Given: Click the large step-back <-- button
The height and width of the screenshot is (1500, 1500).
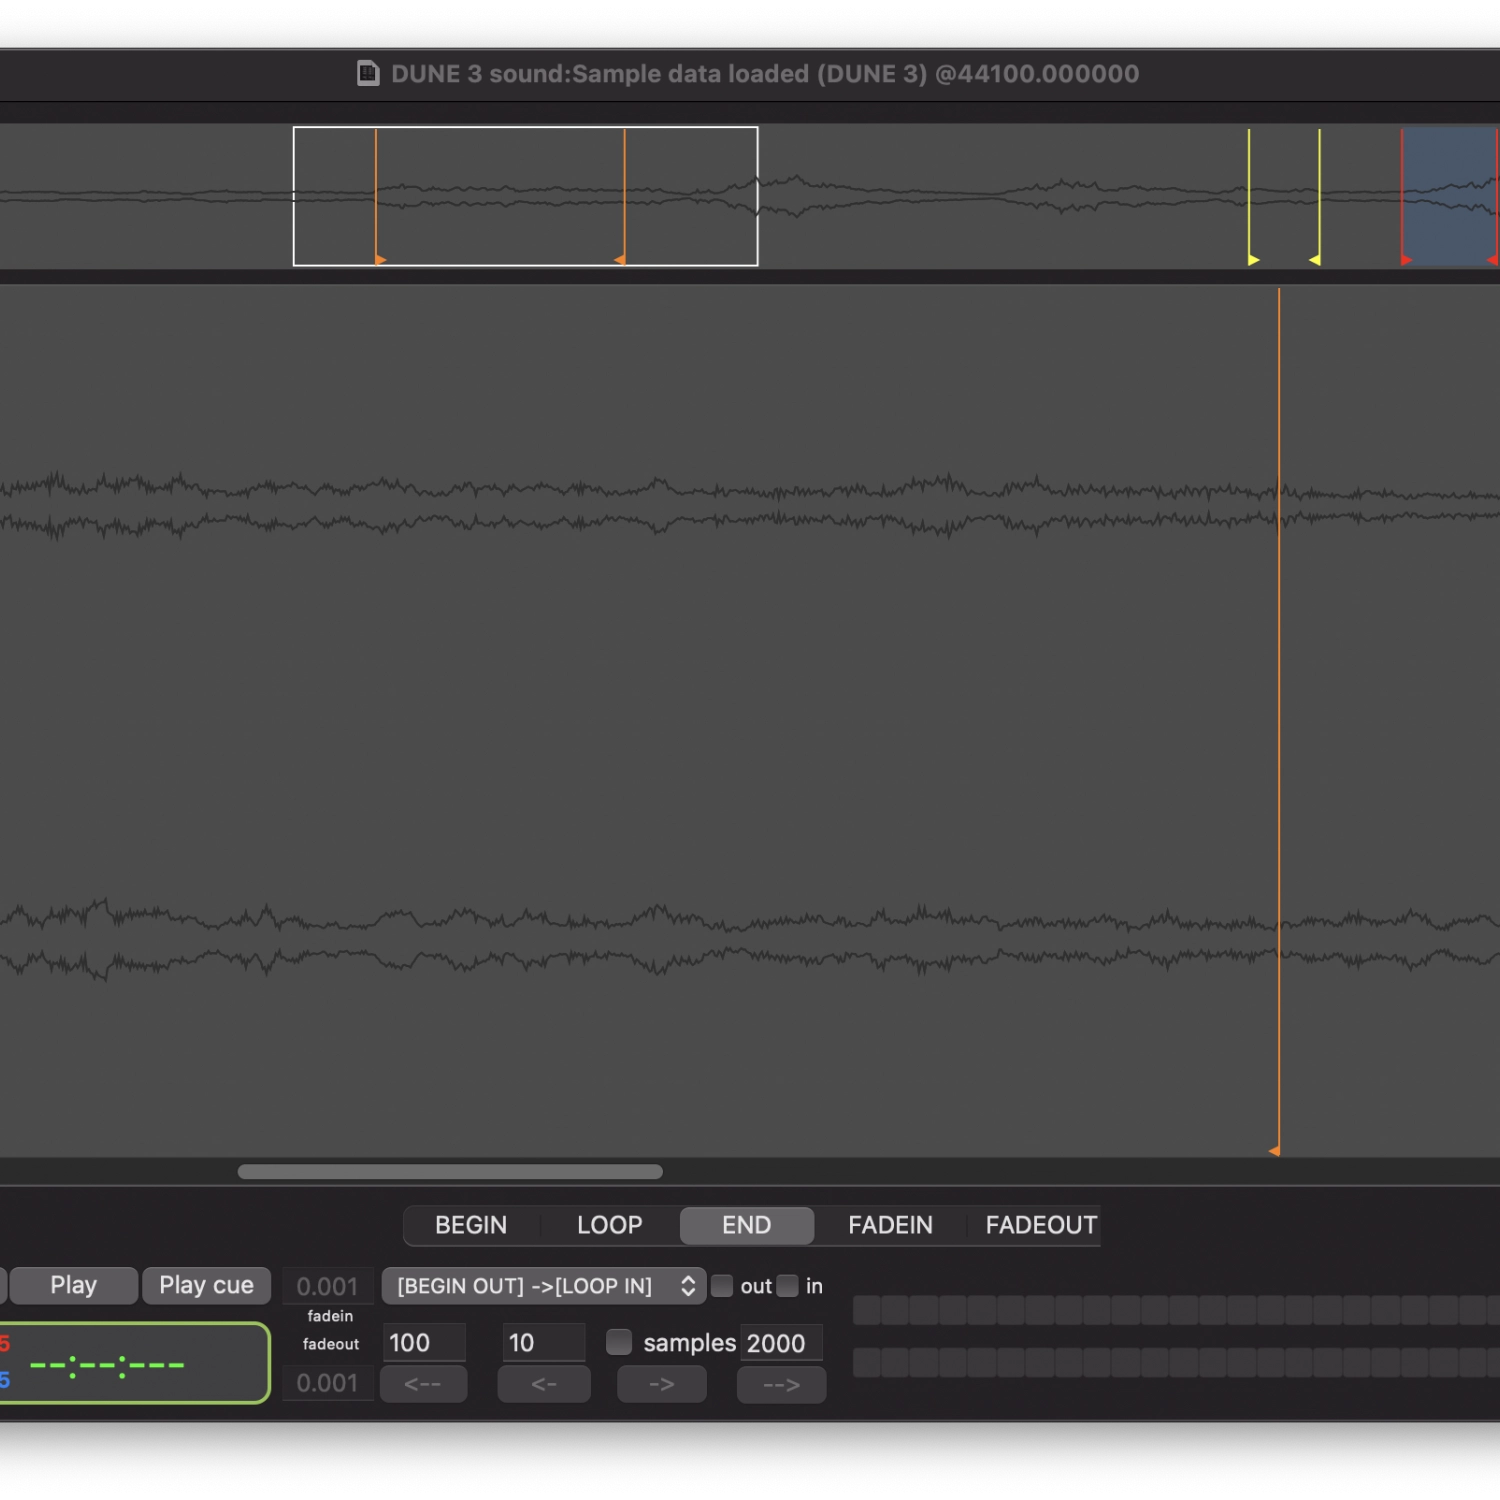Looking at the screenshot, I should tap(423, 1385).
